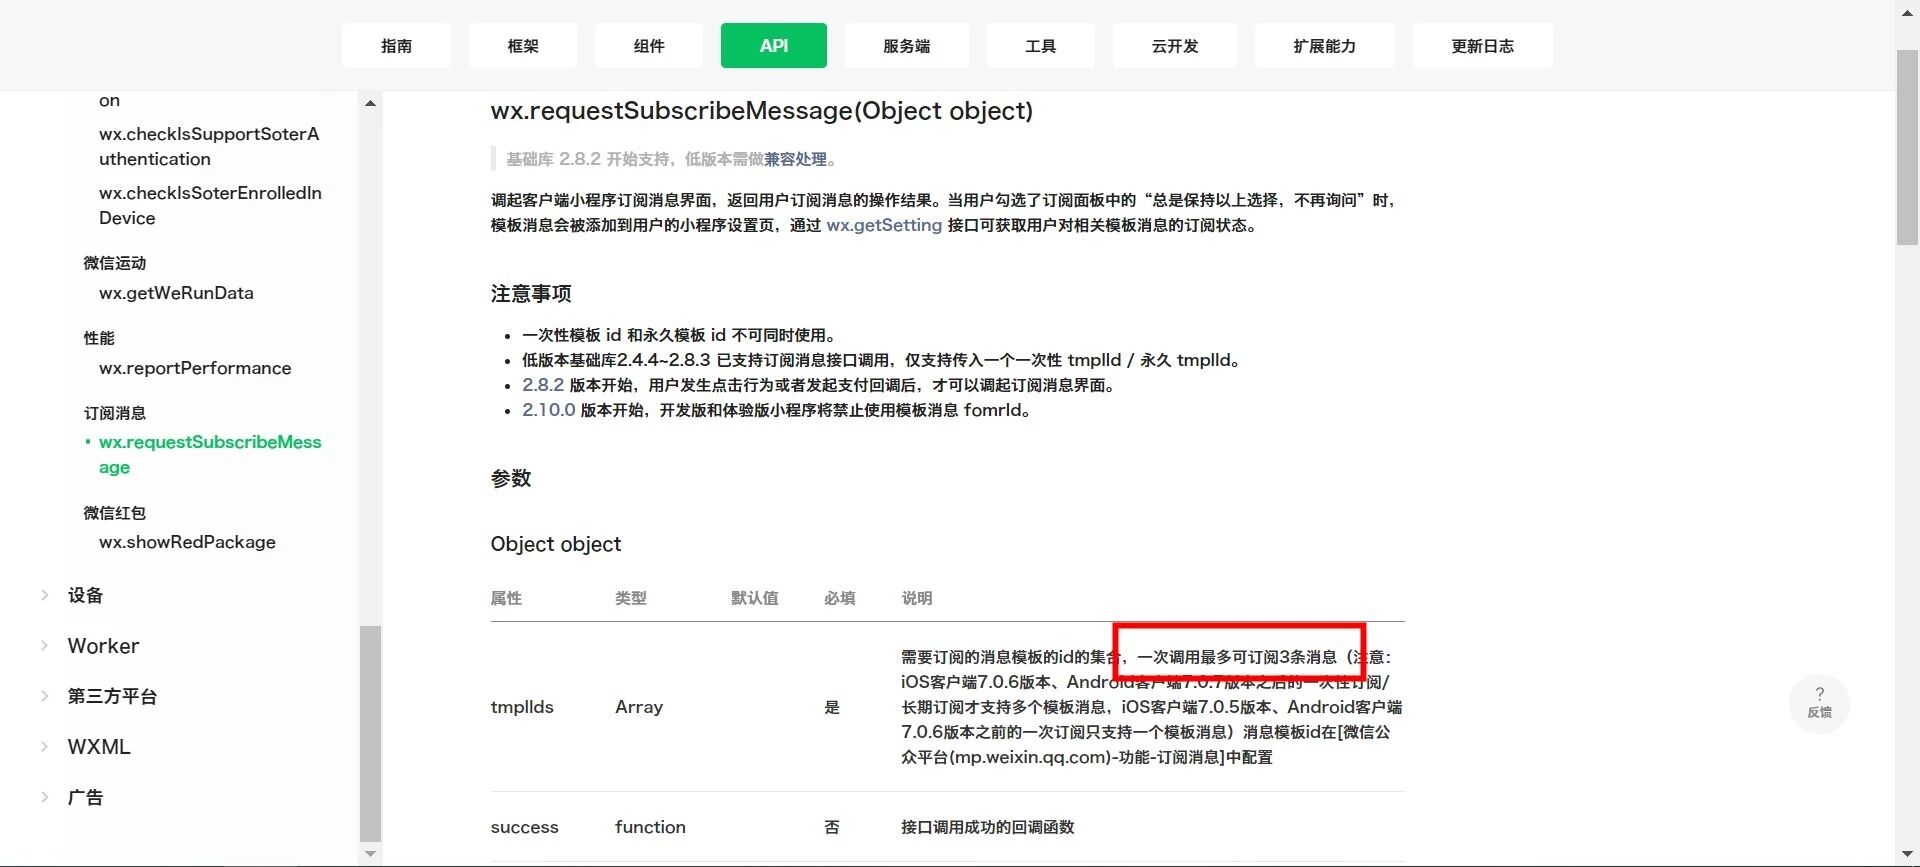Go to the 工具 tab
The height and width of the screenshot is (867, 1920).
point(1041,46)
